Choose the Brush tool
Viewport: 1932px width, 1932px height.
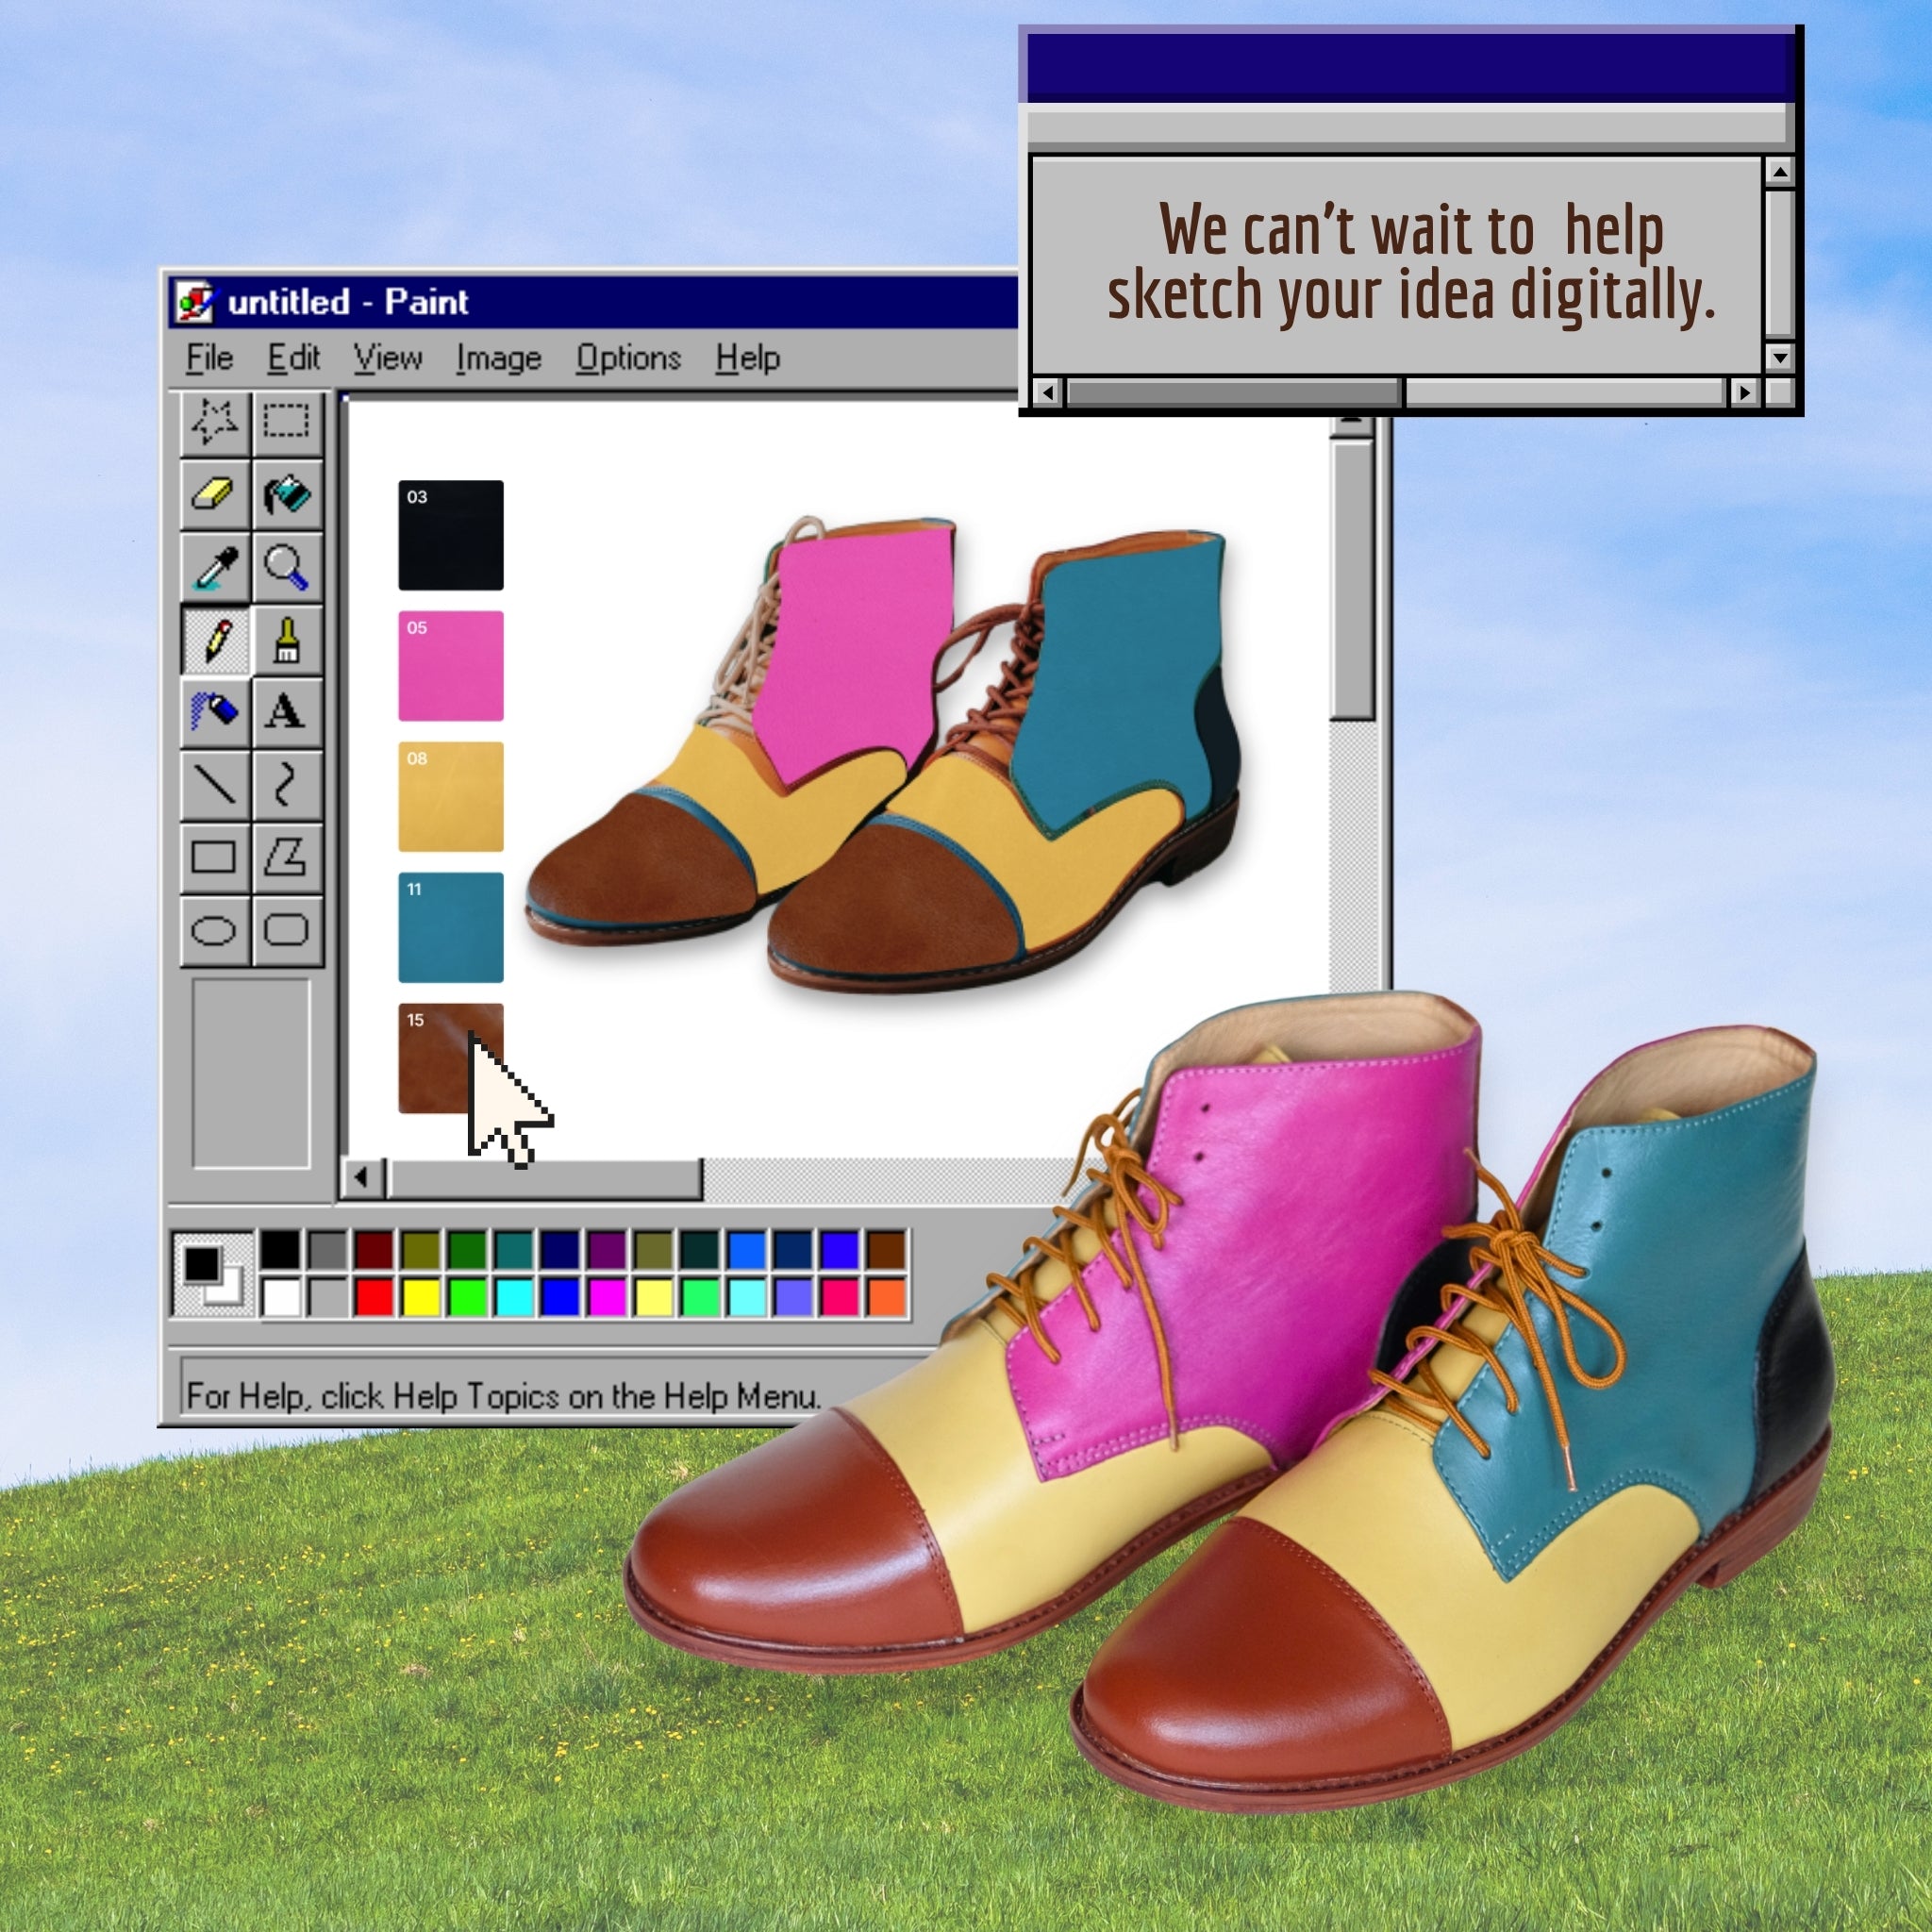coord(287,640)
